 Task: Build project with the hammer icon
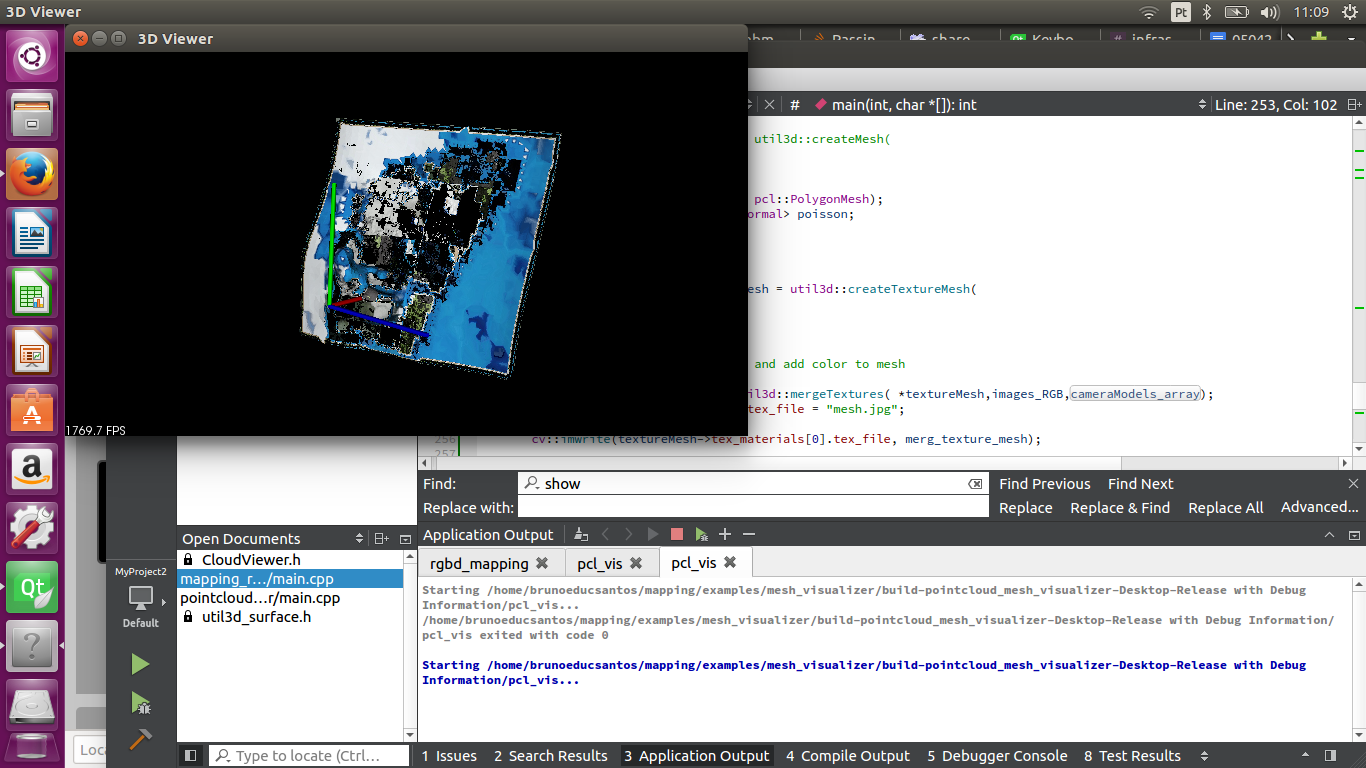(140, 741)
